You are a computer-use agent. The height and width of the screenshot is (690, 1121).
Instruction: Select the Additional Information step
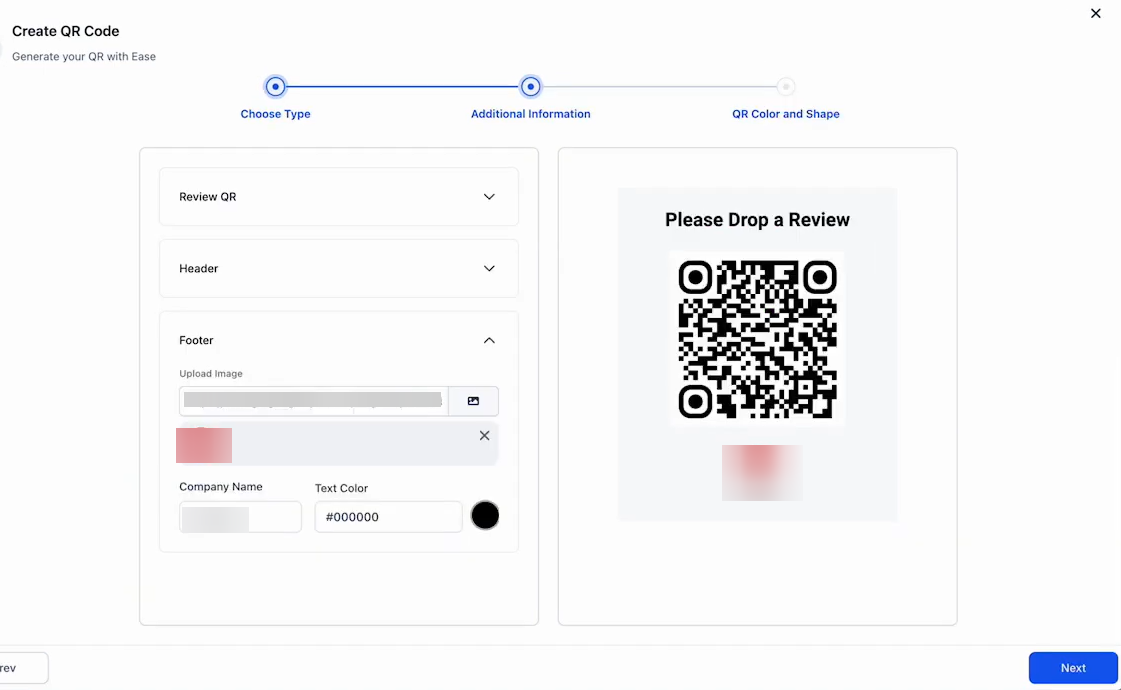(x=530, y=114)
